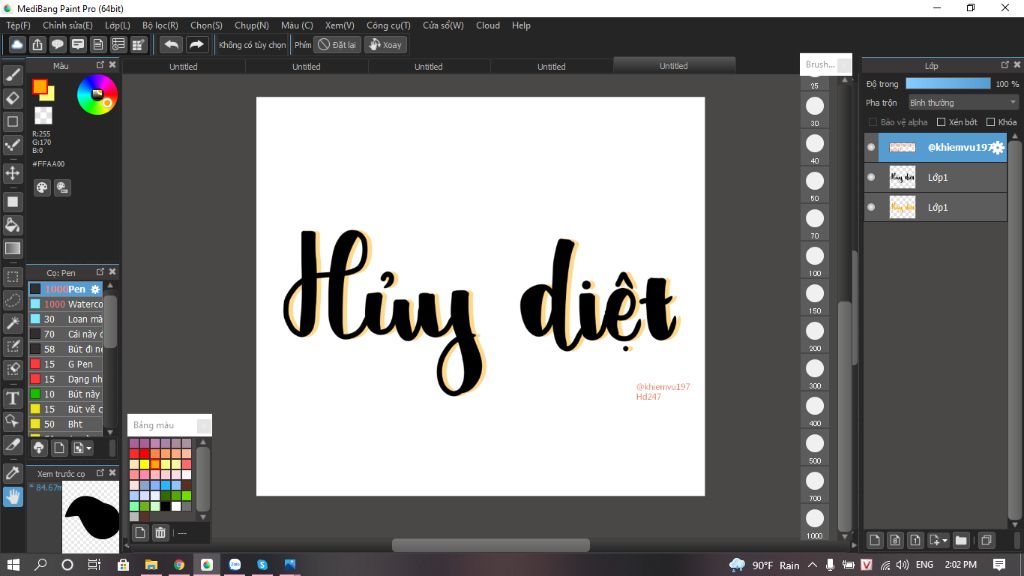Open gear settings of 1000 Pen brush
The height and width of the screenshot is (576, 1024).
[95, 289]
